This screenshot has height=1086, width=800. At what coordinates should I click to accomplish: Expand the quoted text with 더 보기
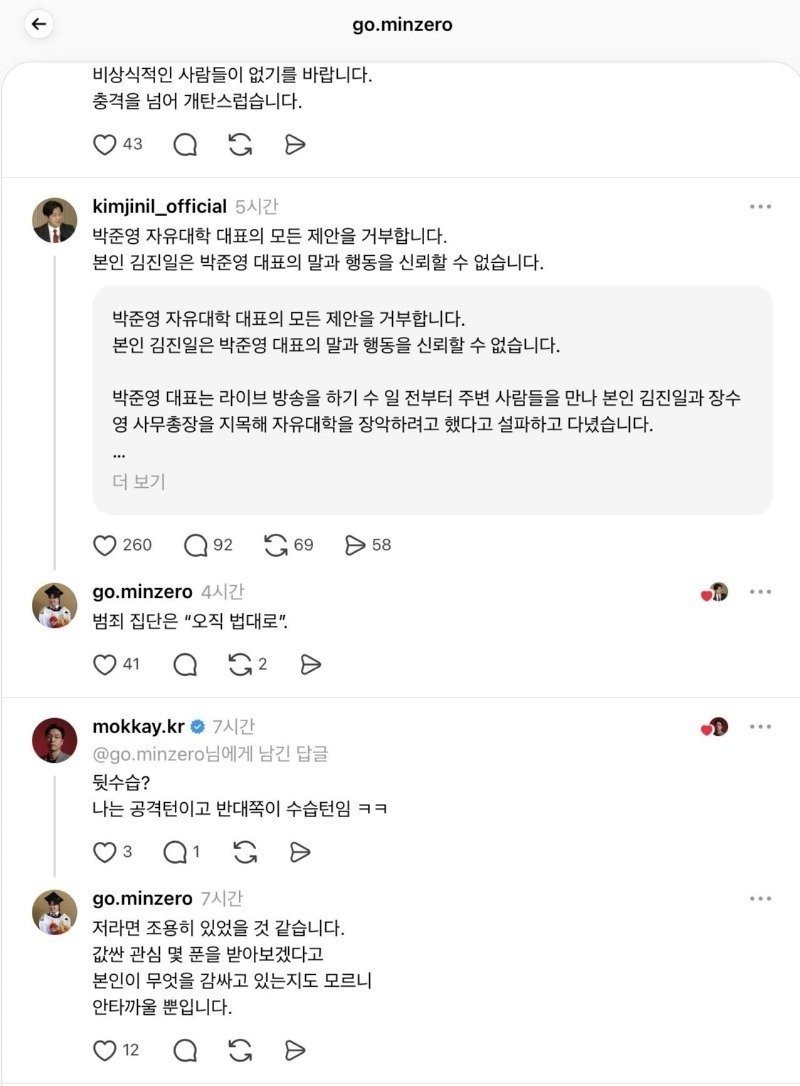(x=138, y=482)
